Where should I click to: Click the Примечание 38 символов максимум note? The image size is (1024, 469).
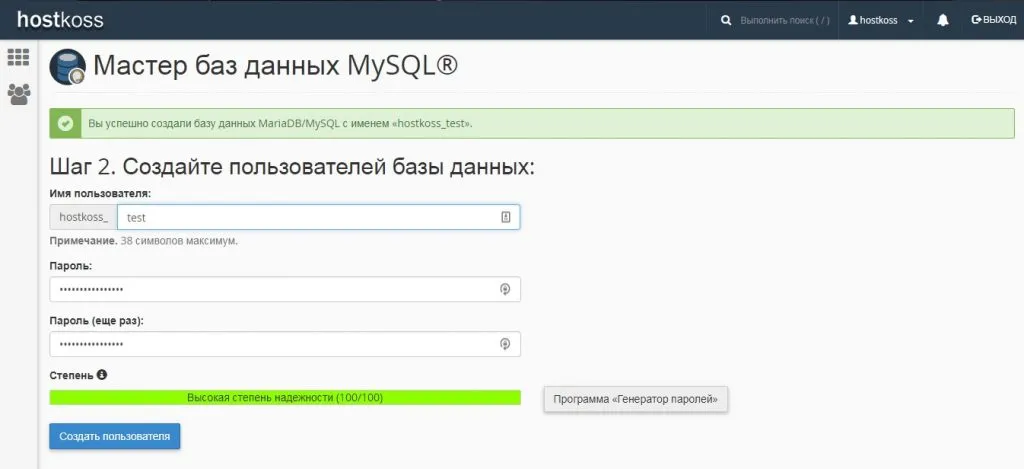pyautogui.click(x=144, y=241)
